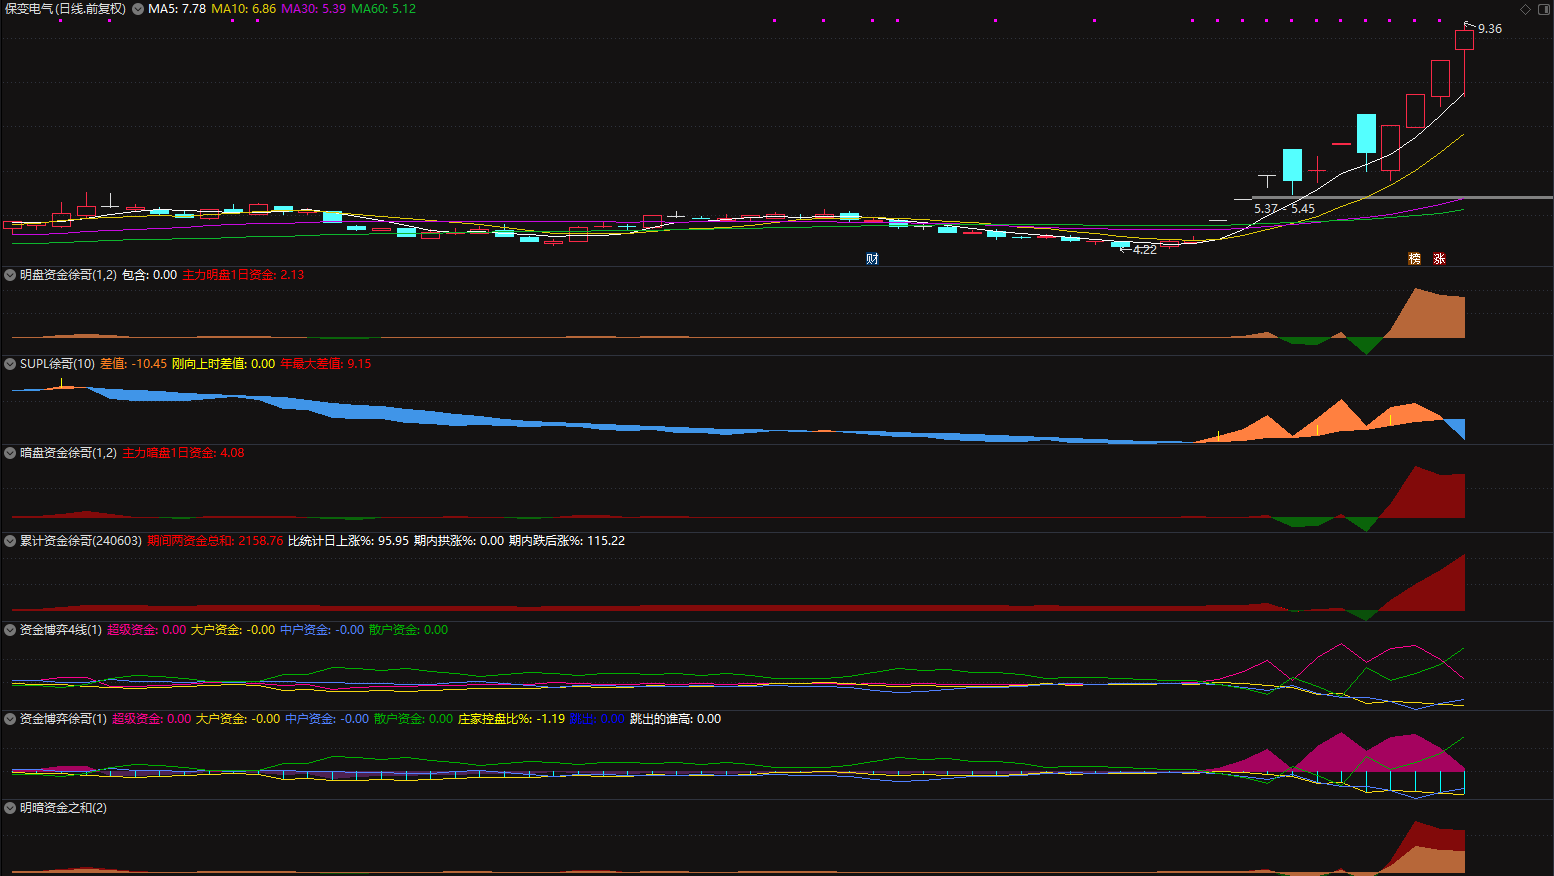The image size is (1554, 876).
Task: Open the 榜 ranking badge marker
Action: (1414, 259)
